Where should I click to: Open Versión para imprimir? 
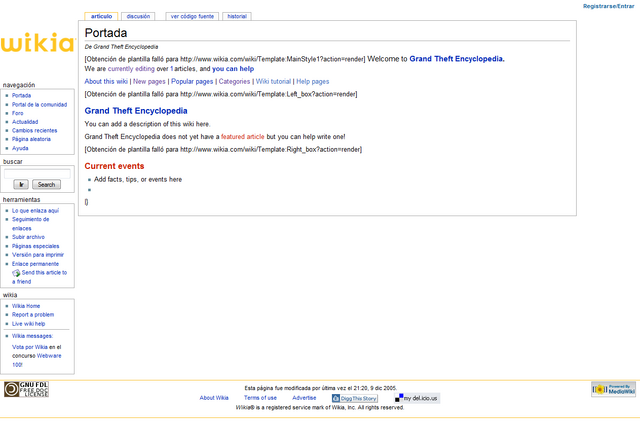38,255
